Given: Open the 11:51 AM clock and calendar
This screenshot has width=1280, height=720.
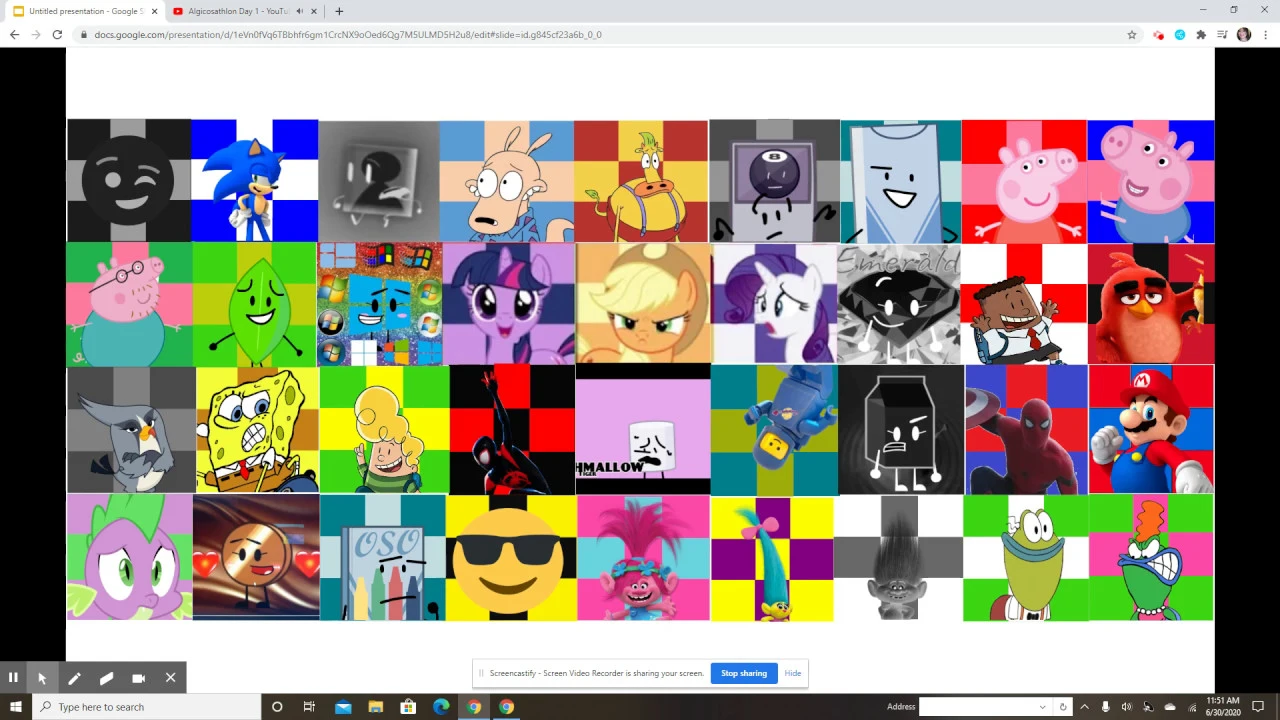Looking at the screenshot, I should point(1223,707).
